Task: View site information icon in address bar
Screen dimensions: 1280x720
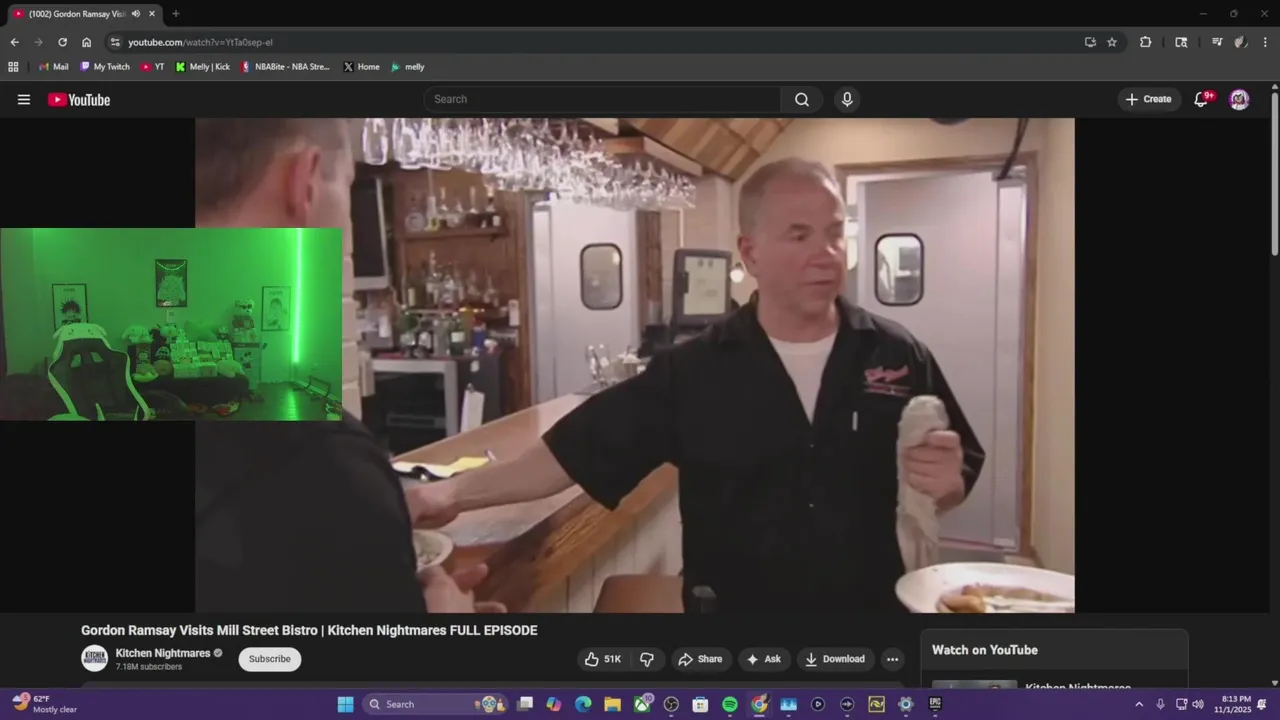Action: coord(115,42)
